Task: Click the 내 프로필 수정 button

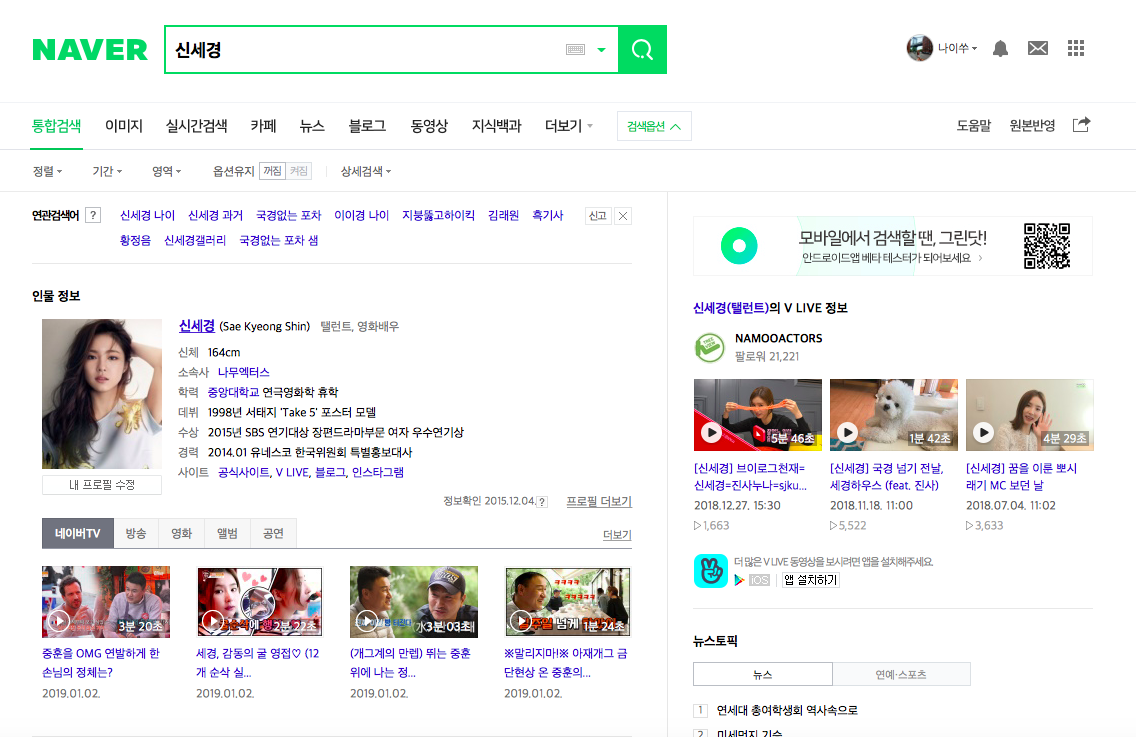Action: coord(102,485)
